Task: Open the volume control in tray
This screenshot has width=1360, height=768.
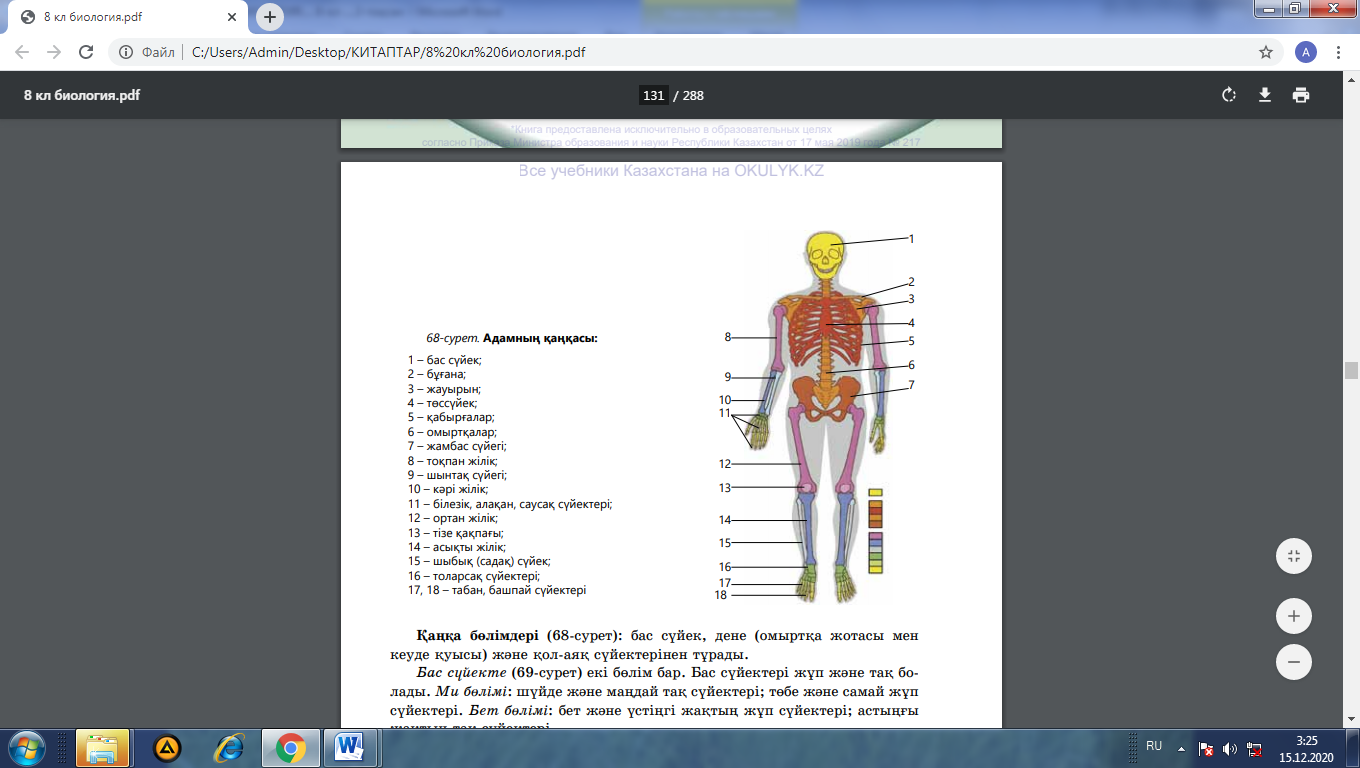Action: [x=1229, y=748]
